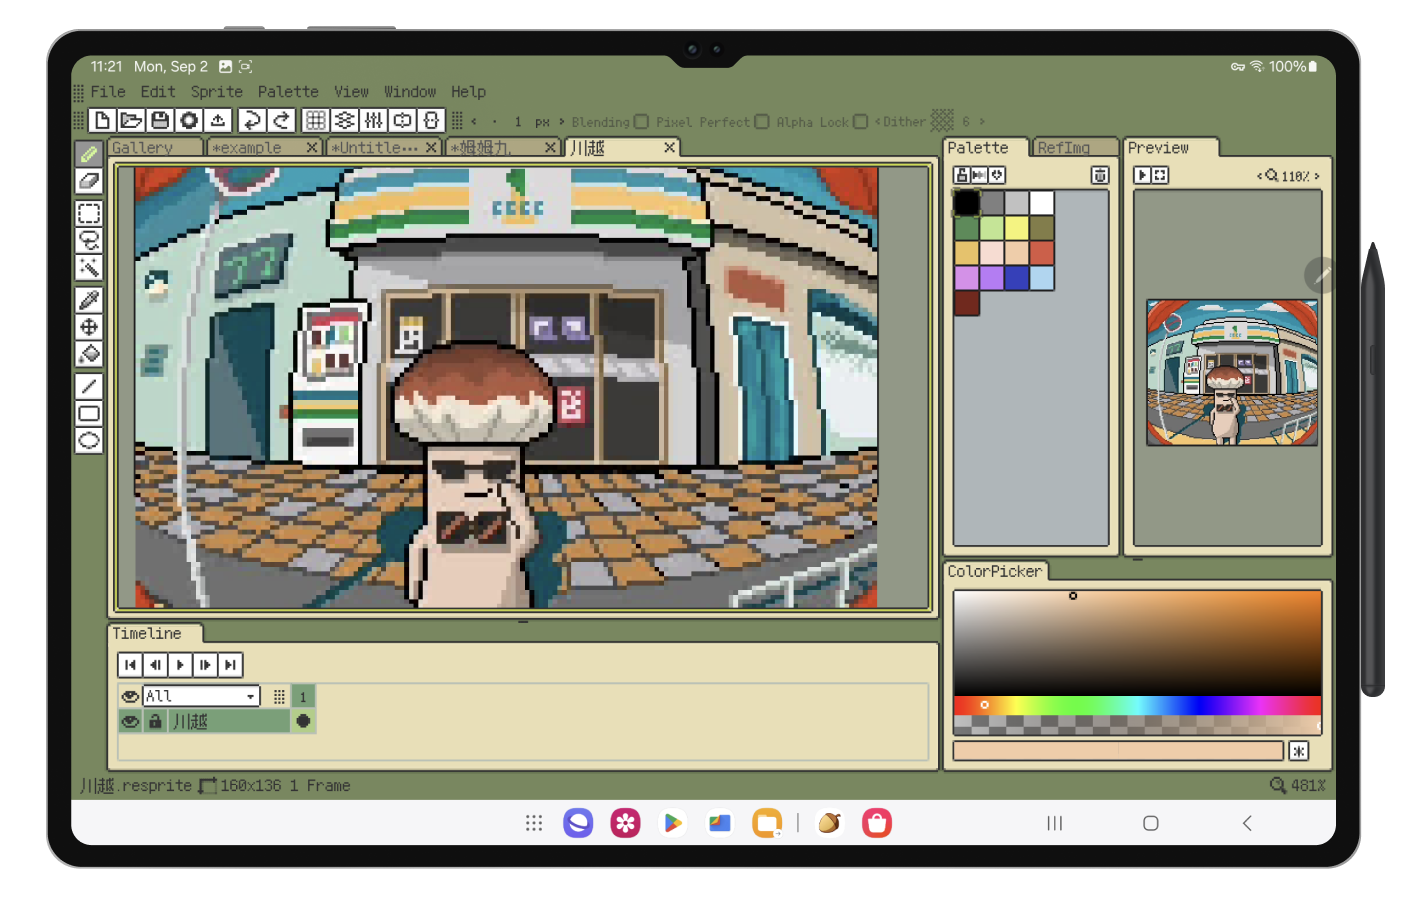Image resolution: width=1408 pixels, height=897 pixels.
Task: Go to last frame in Timeline
Action: [231, 665]
